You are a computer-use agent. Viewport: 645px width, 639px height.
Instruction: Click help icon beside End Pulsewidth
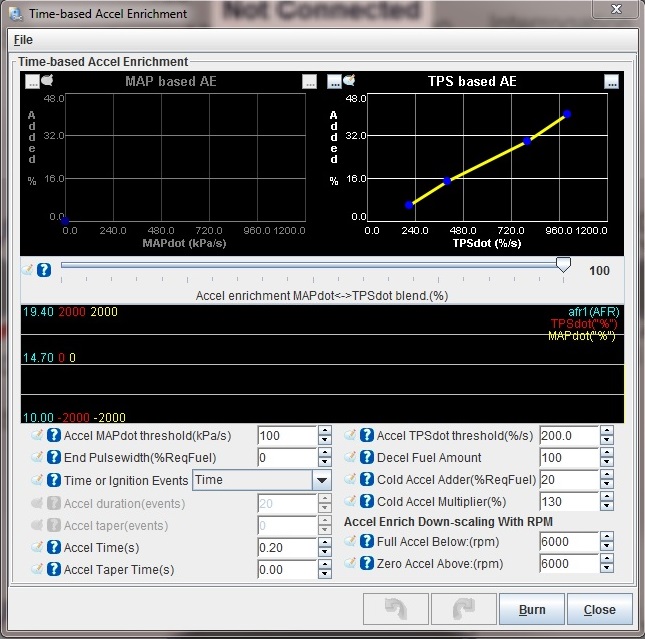[54, 458]
